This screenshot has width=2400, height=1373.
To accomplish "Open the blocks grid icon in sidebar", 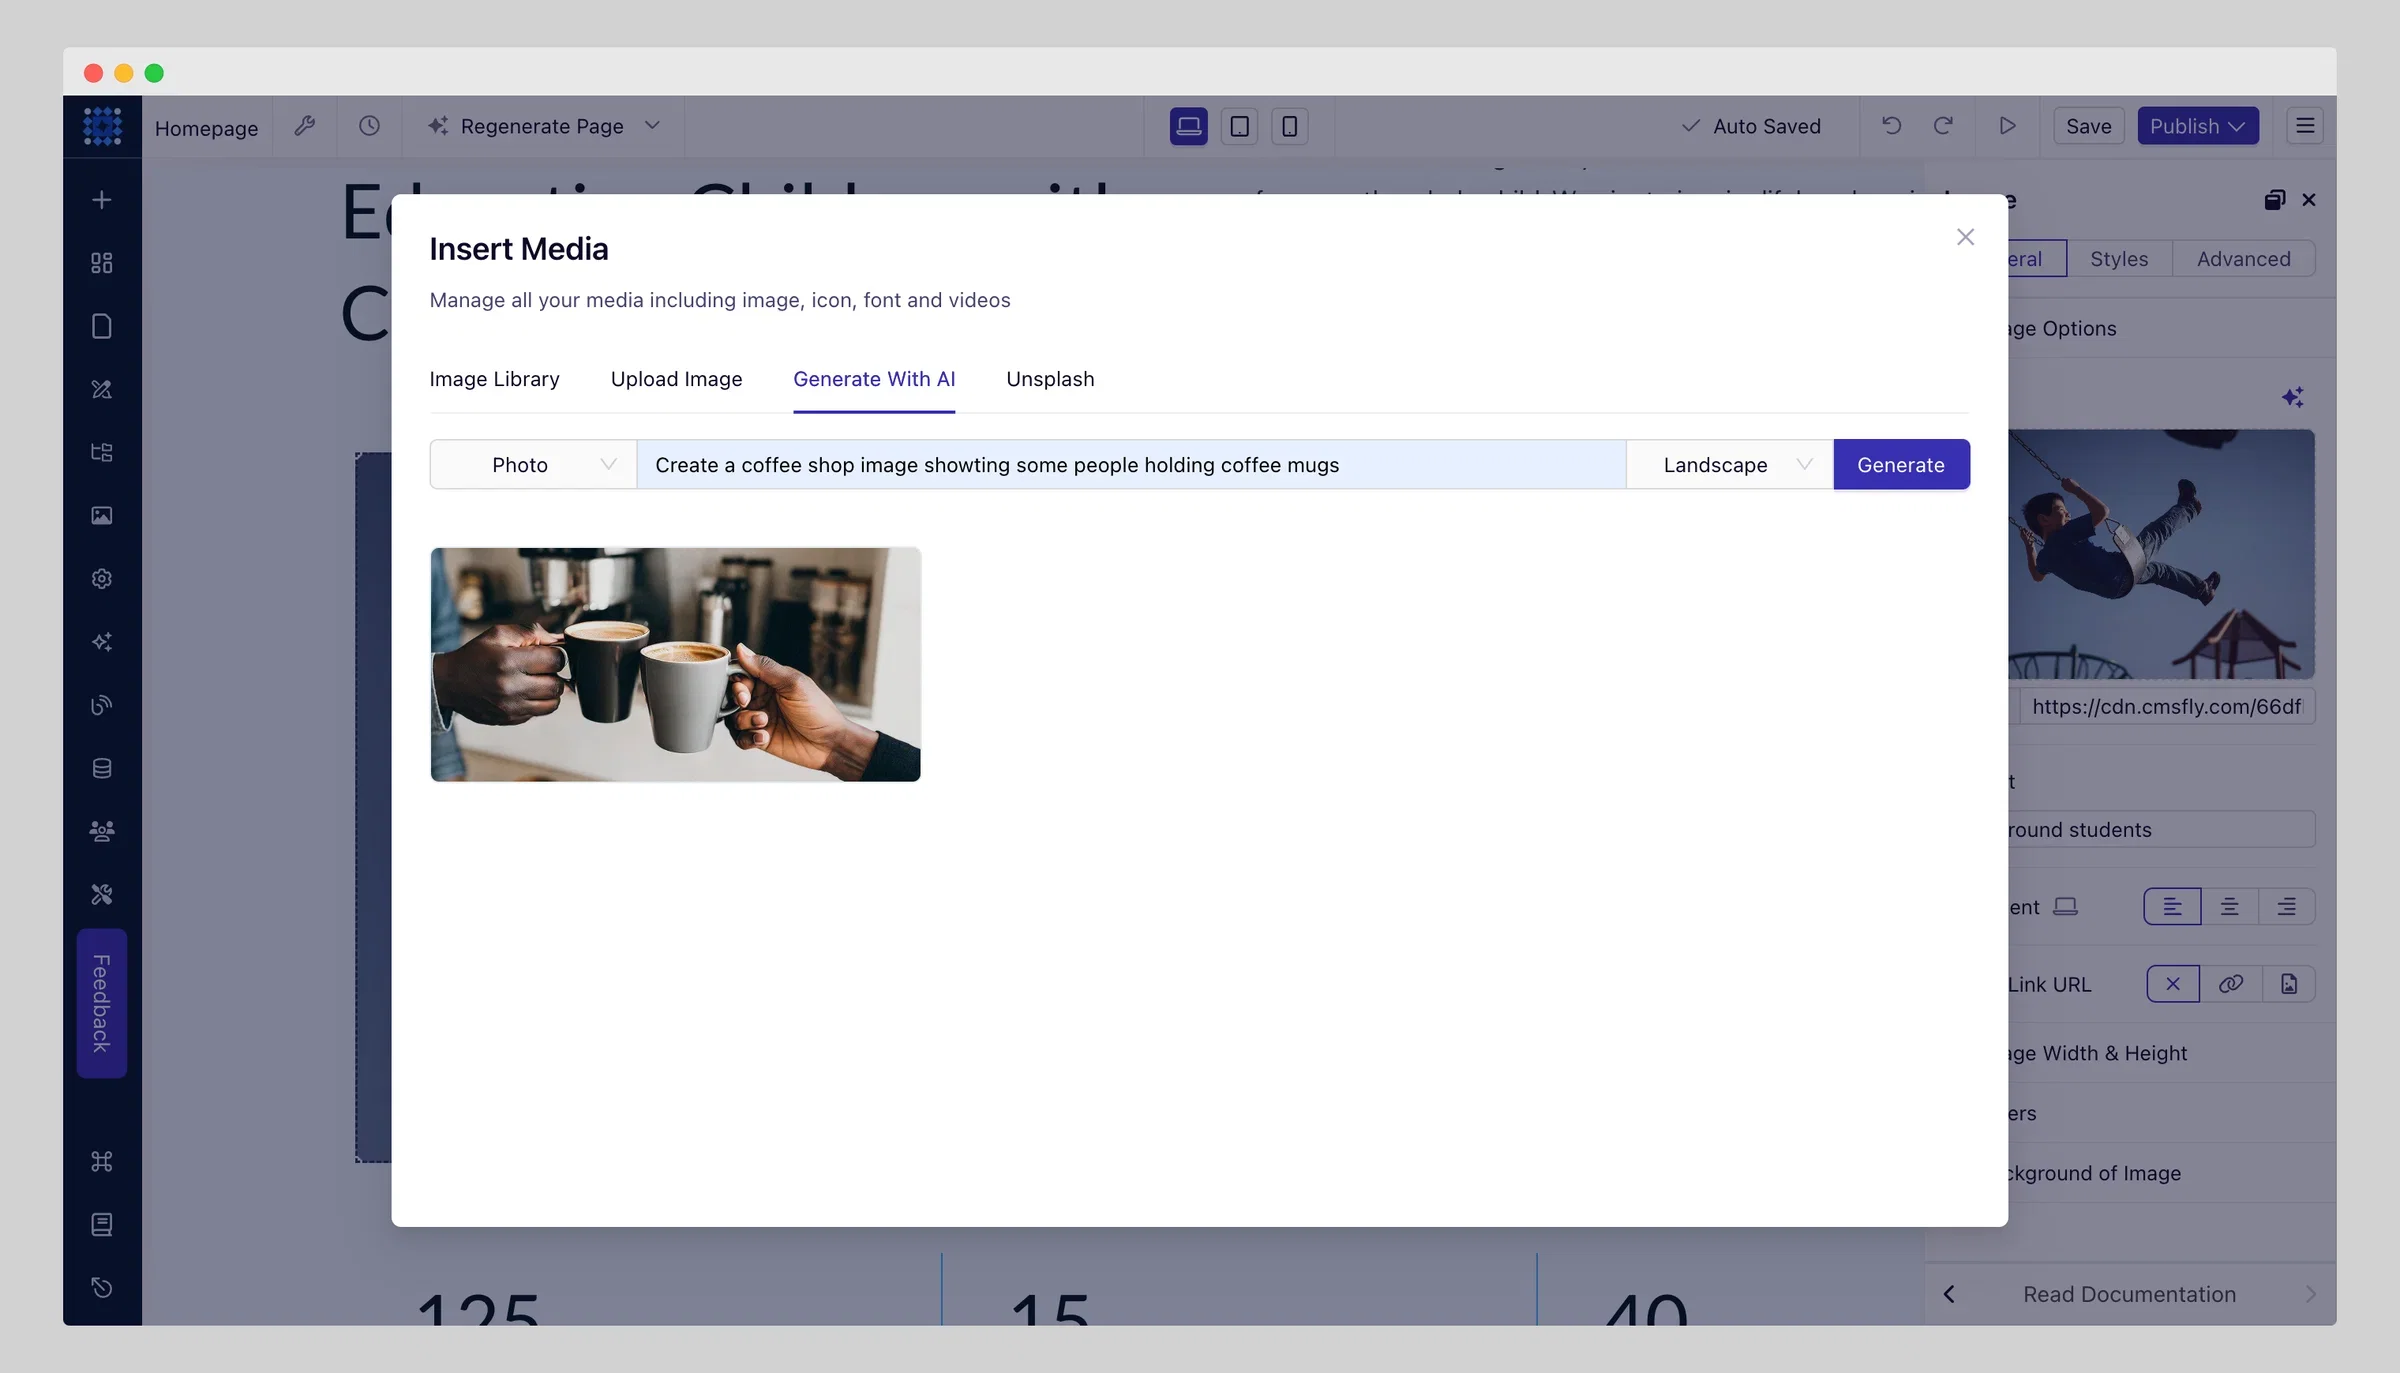I will [x=101, y=263].
